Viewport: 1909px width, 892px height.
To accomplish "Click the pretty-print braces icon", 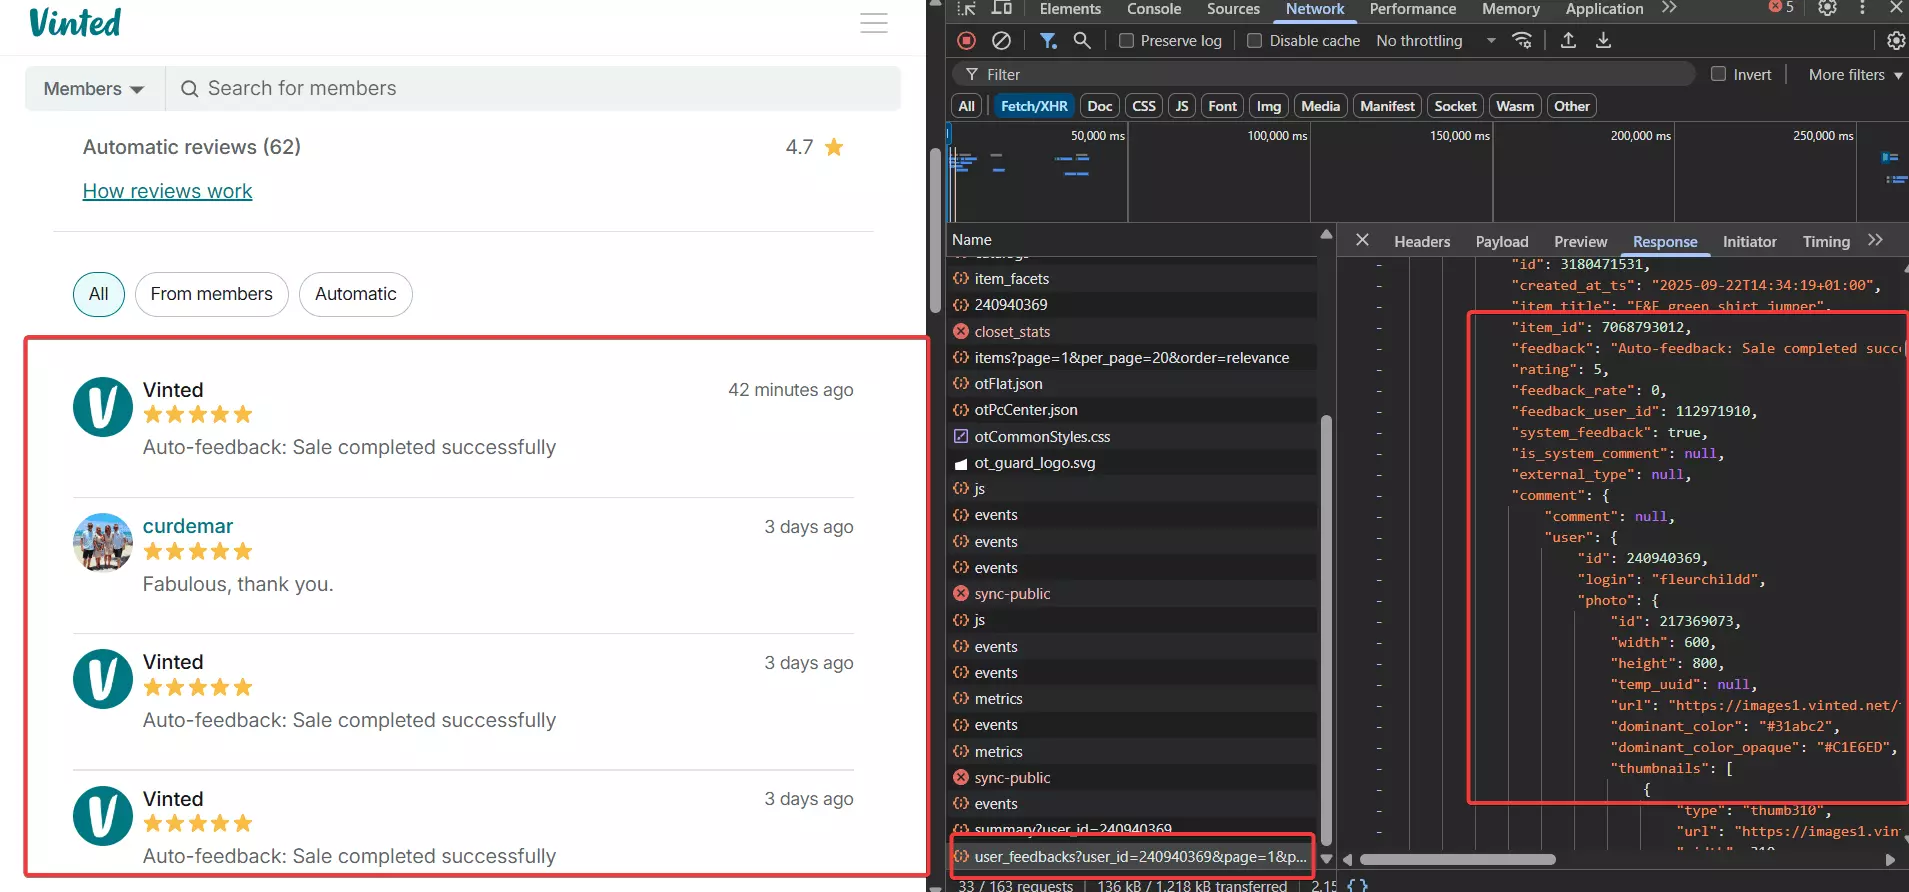I will point(1357,885).
